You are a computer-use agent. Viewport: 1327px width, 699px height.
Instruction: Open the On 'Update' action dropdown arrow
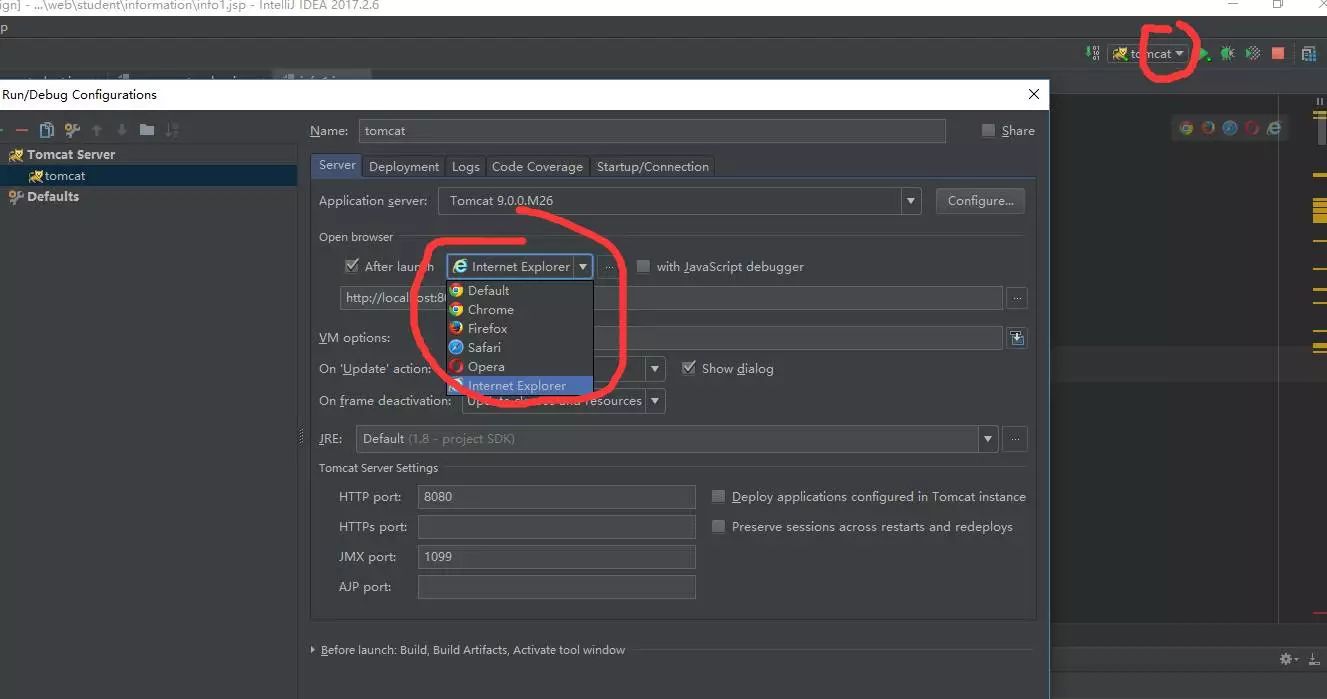(655, 368)
